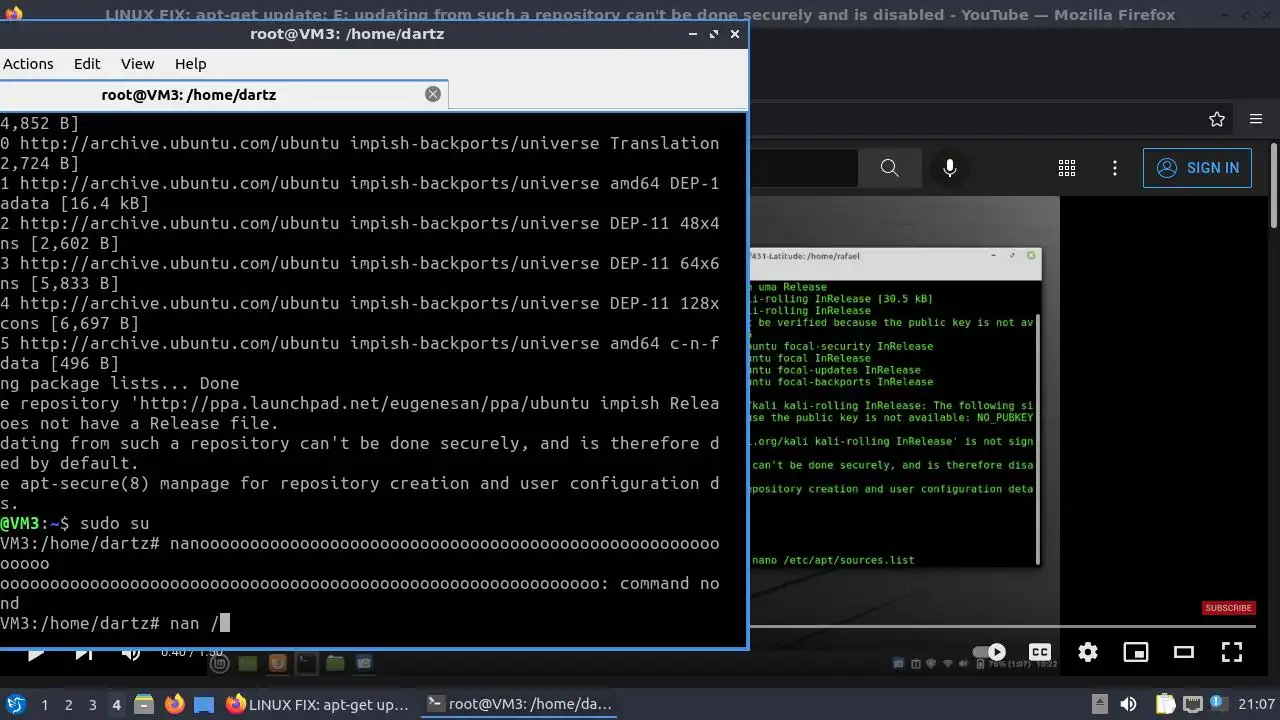Open the system volume tray control

1128,704
